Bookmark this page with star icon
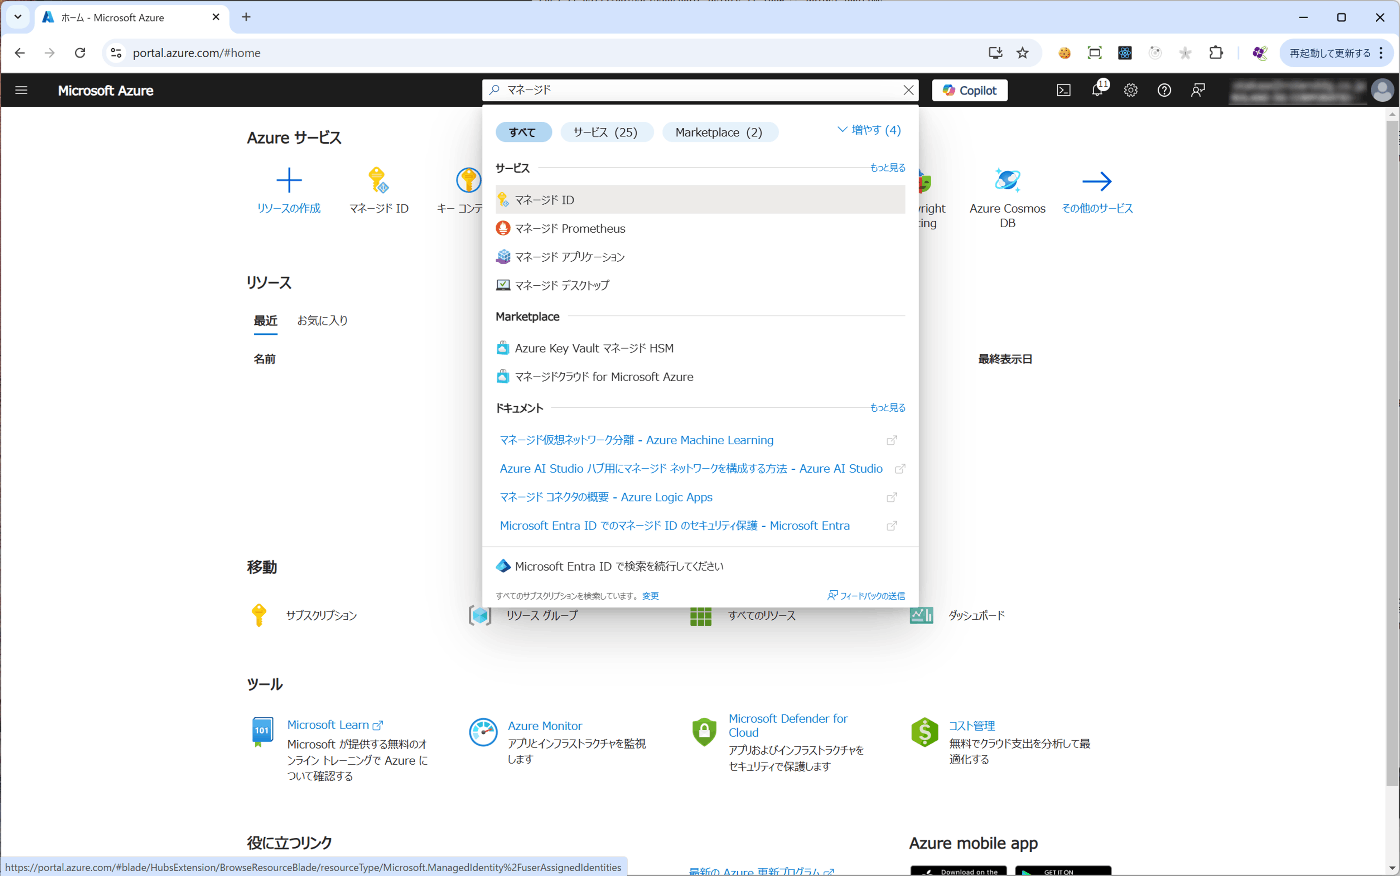1400x876 pixels. coord(1022,53)
